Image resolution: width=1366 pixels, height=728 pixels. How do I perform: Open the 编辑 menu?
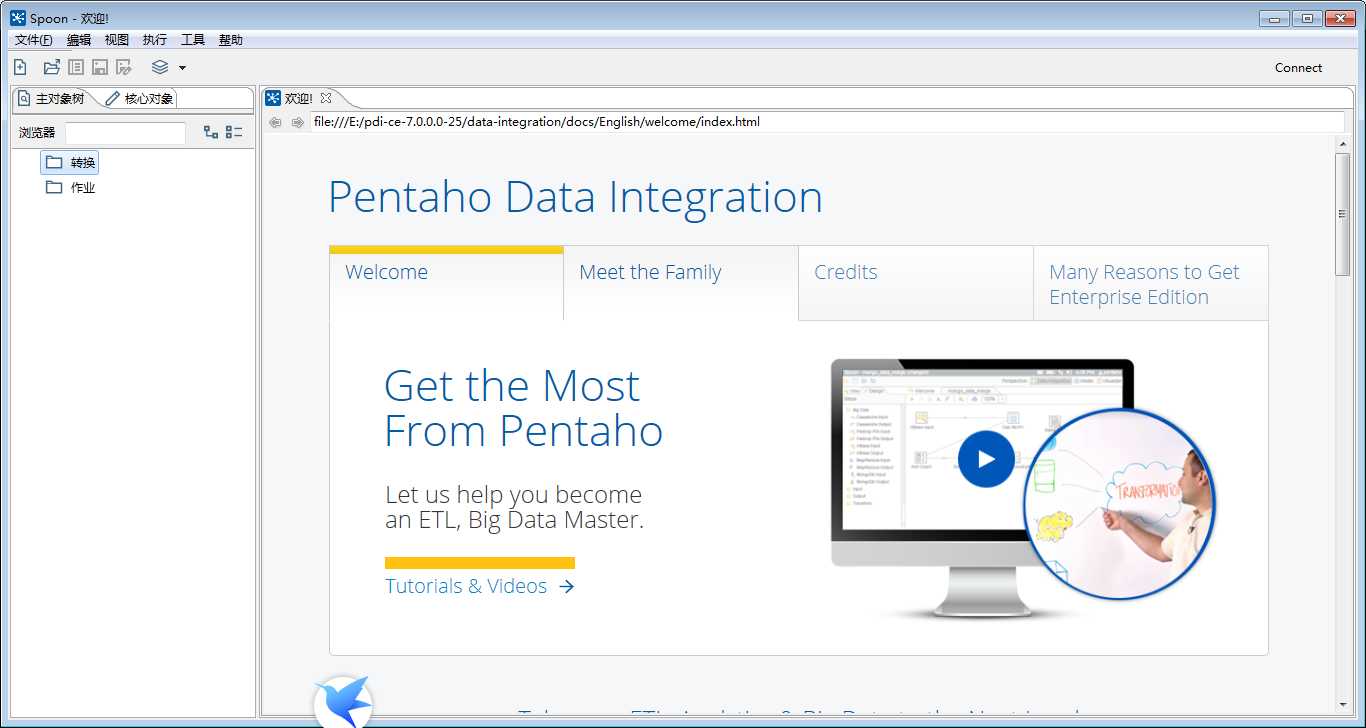pos(79,40)
